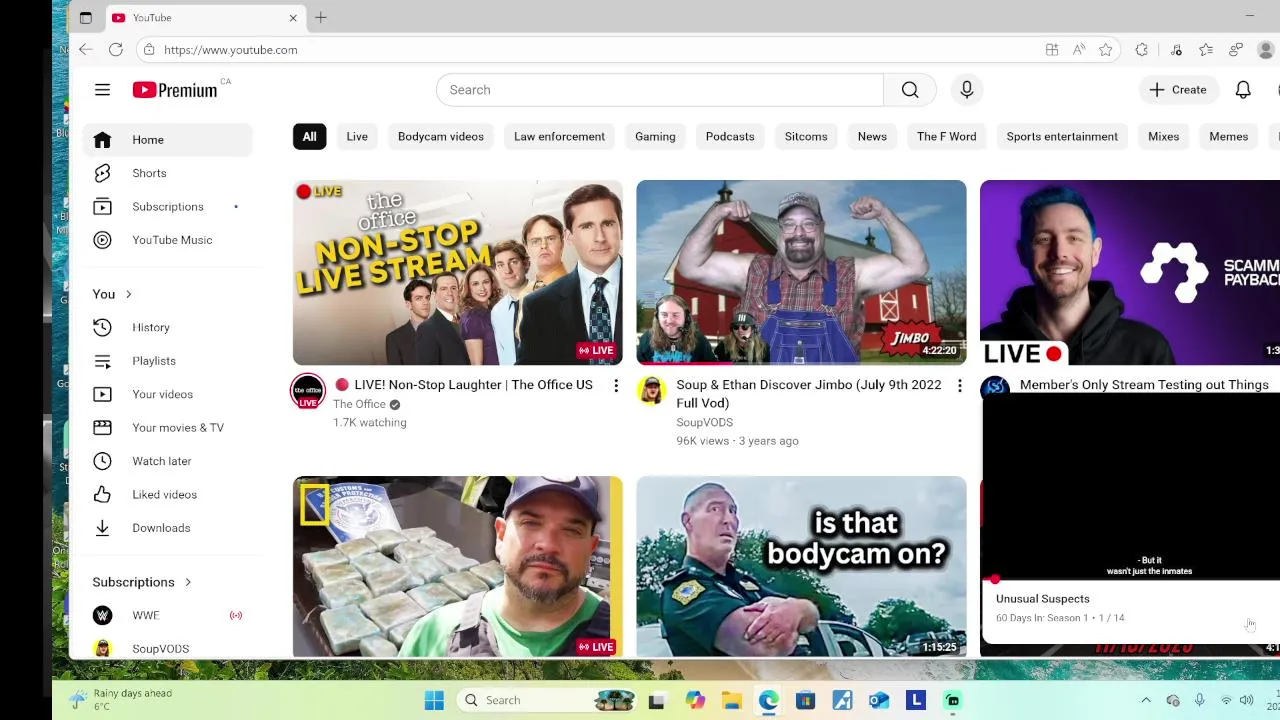Open Liked videos
This screenshot has width=1280, height=720.
167,495
